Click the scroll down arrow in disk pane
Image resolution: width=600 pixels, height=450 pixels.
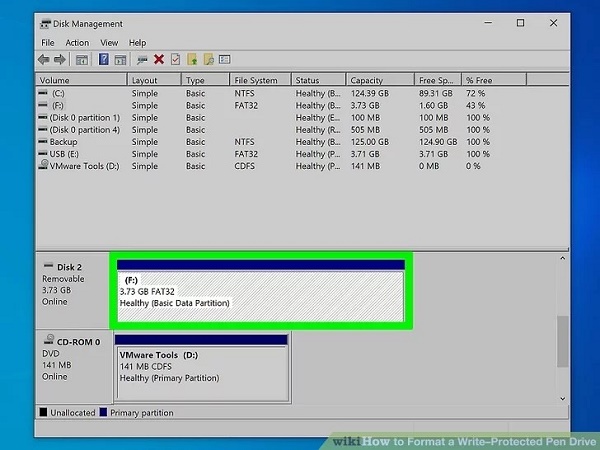(562, 399)
